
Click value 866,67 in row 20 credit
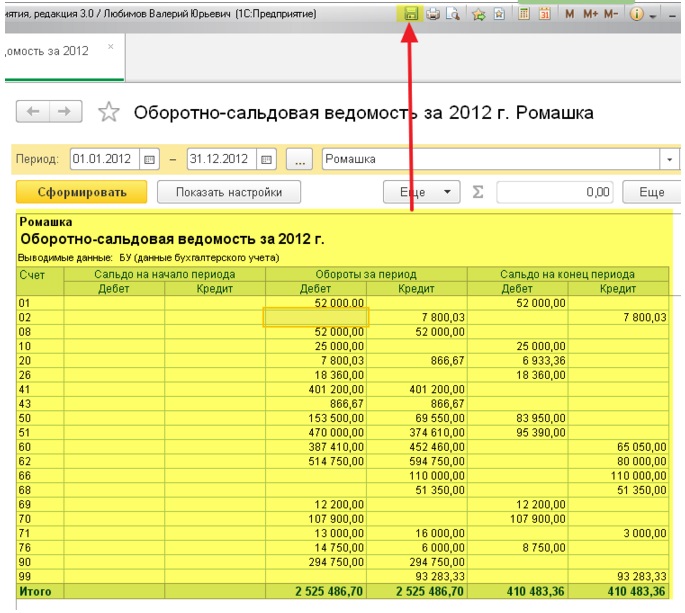447,361
